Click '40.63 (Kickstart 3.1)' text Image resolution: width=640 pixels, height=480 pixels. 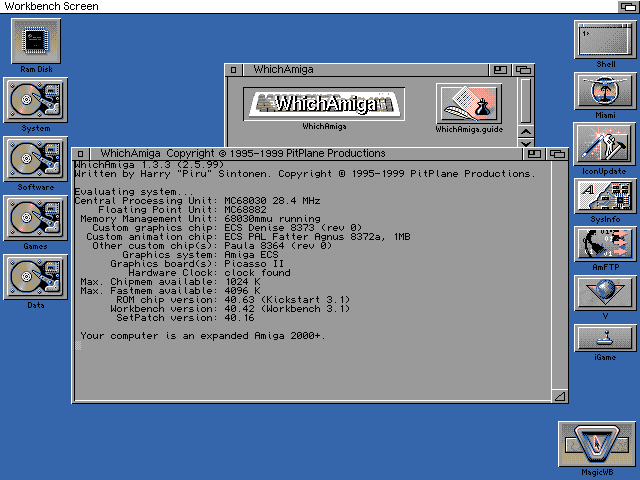click(287, 300)
